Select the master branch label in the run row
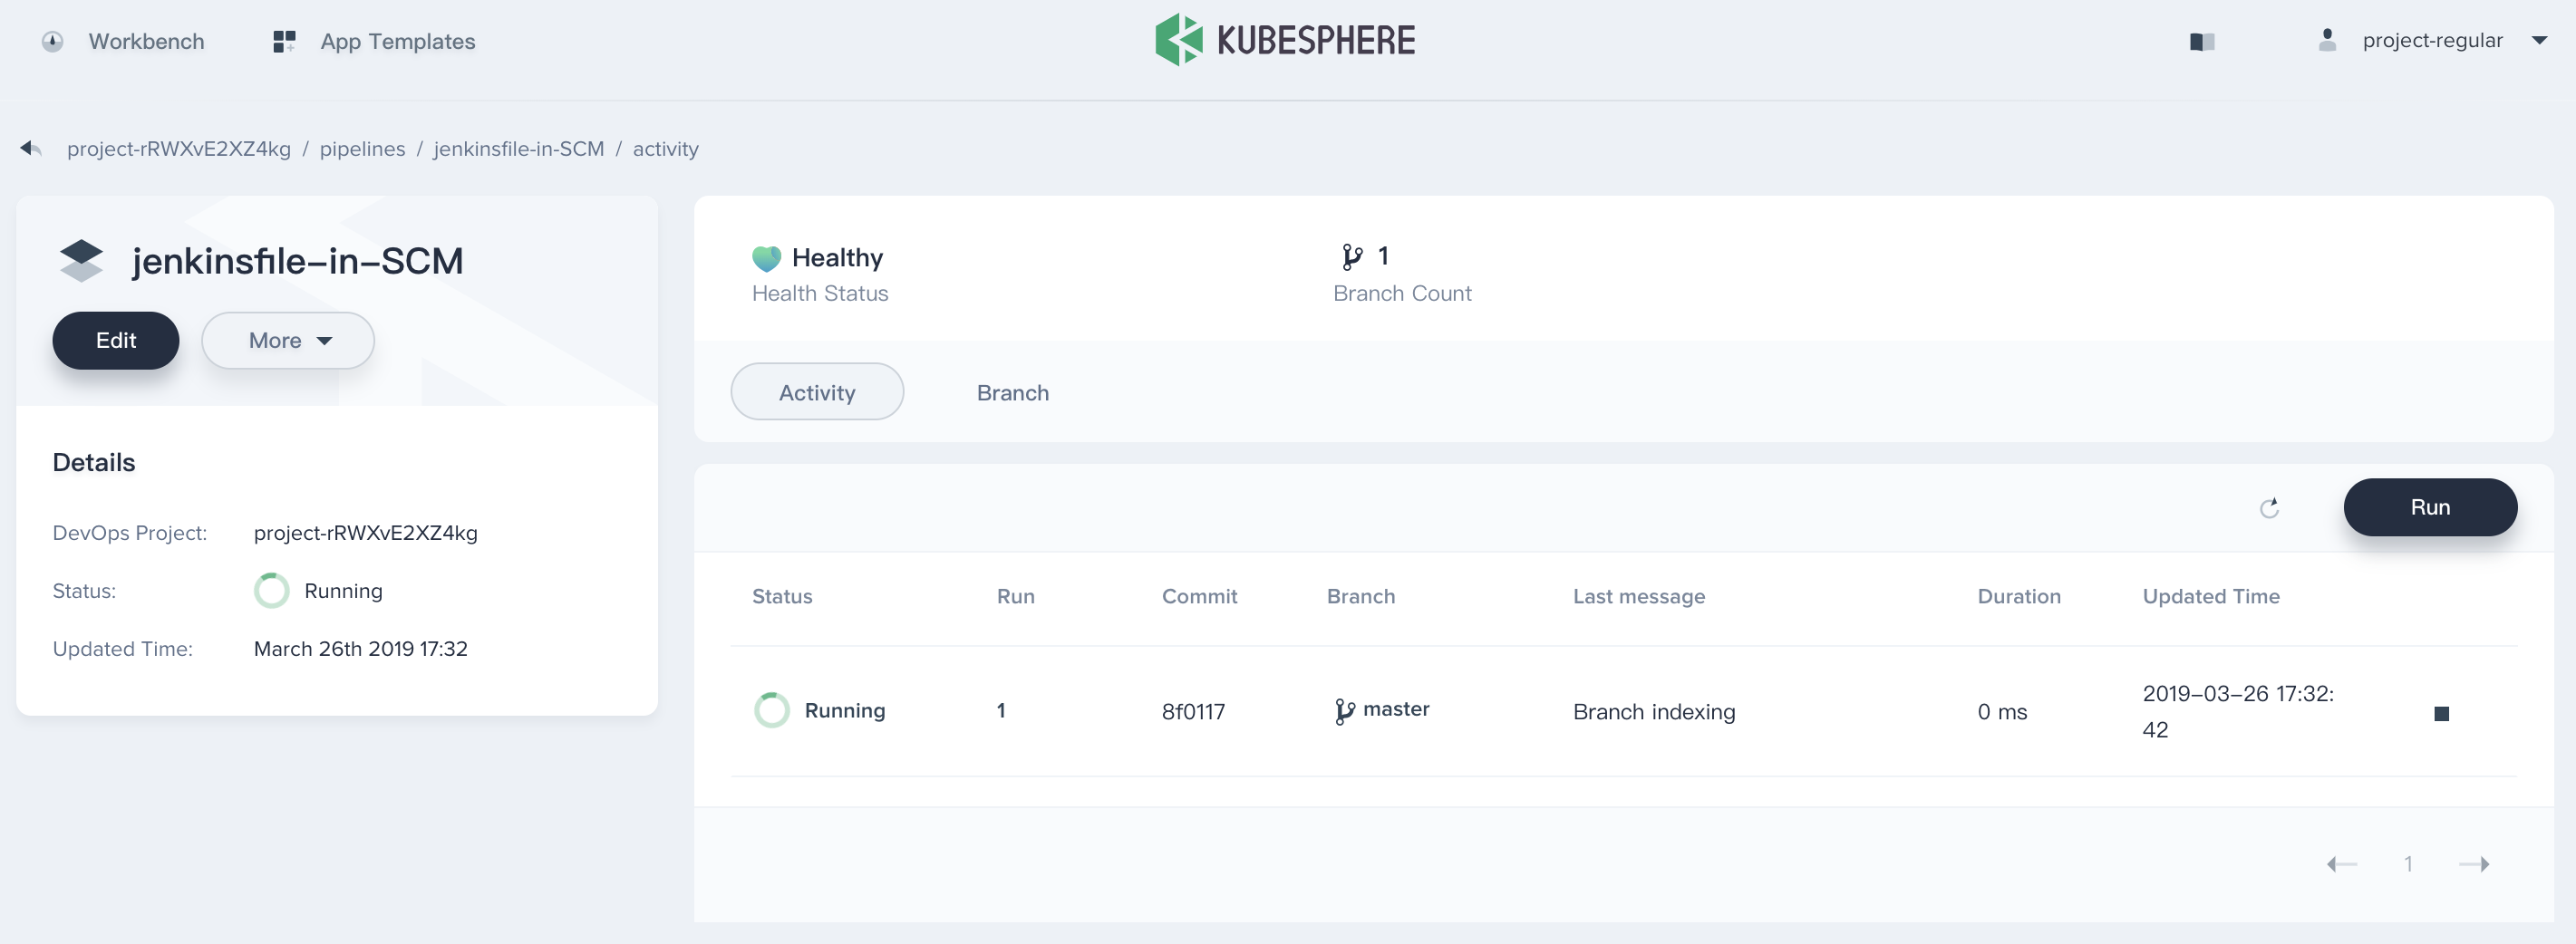This screenshot has width=2576, height=944. [1383, 710]
